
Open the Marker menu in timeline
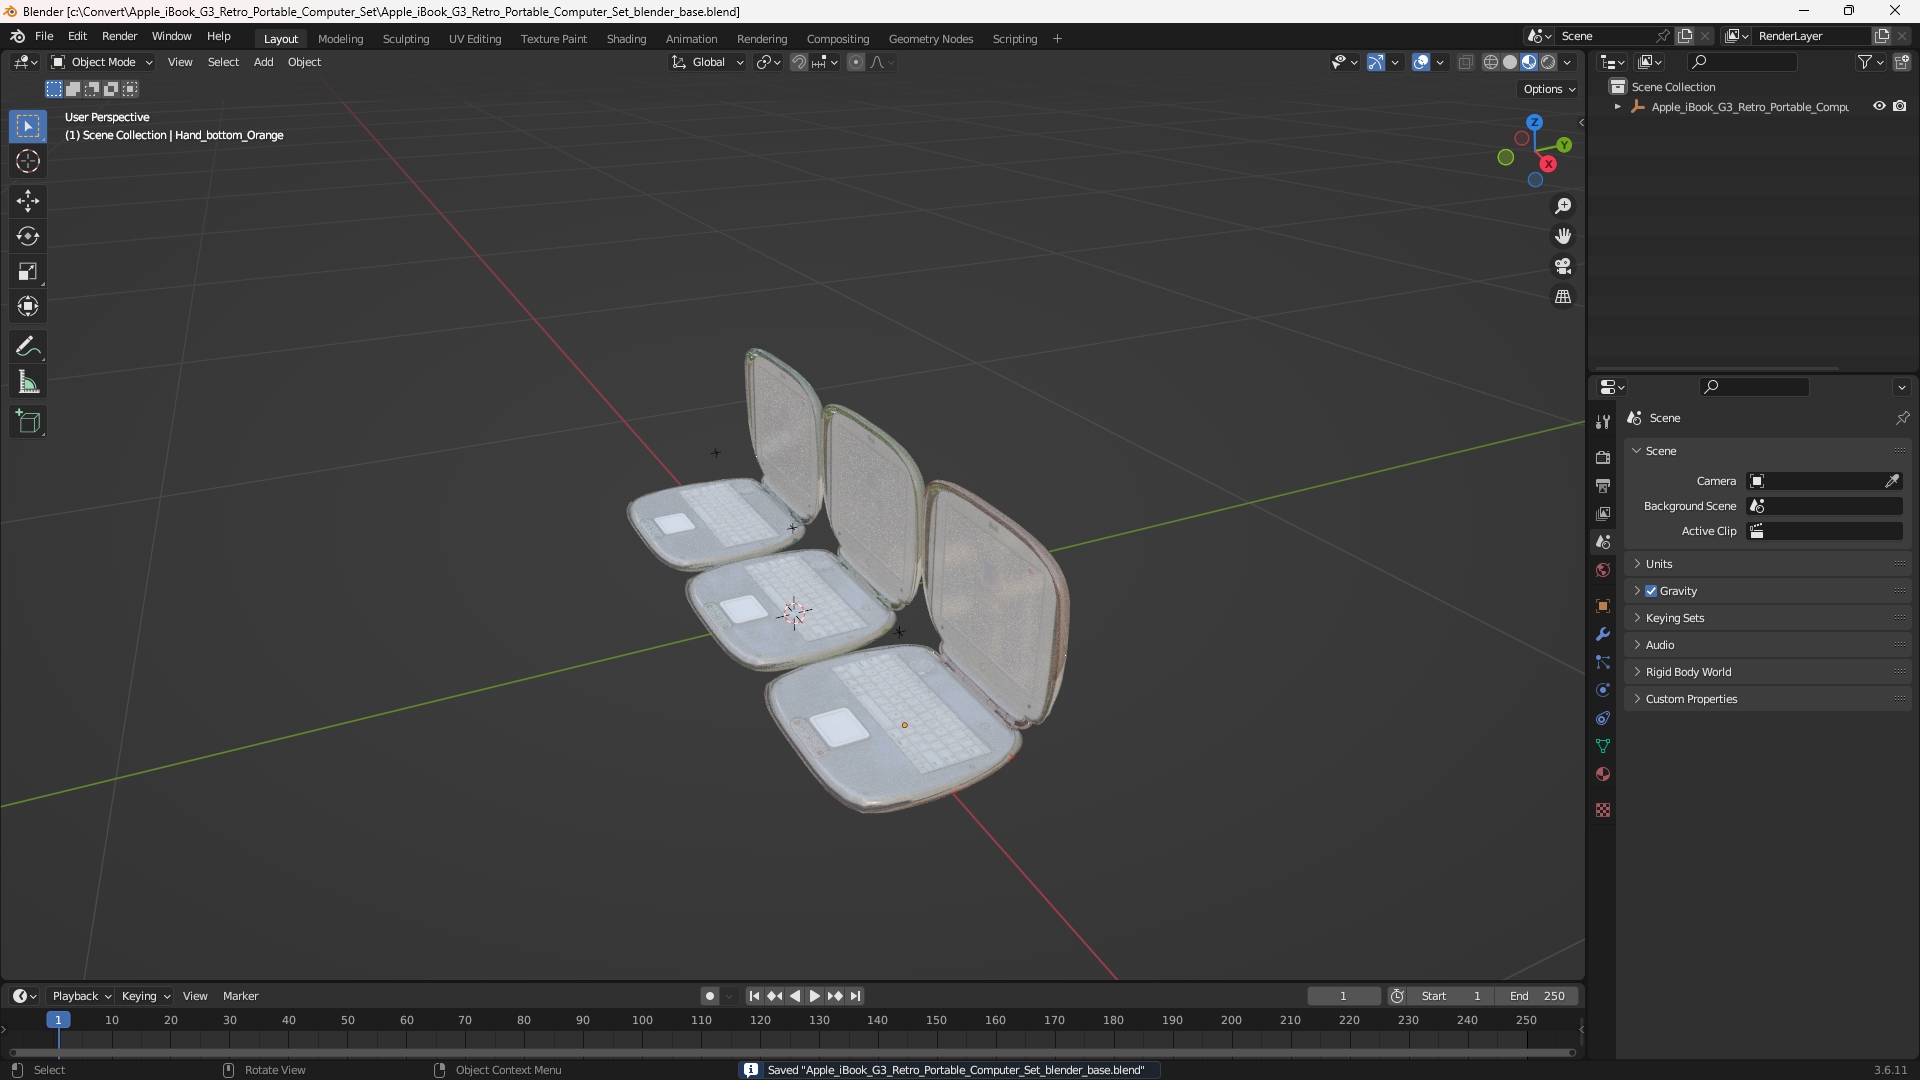pyautogui.click(x=240, y=996)
